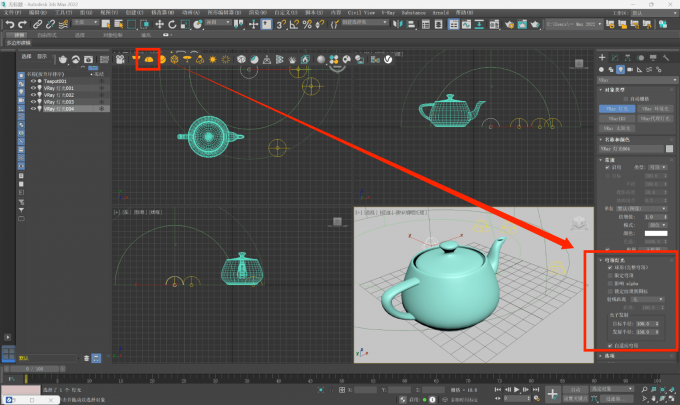Click the Redo arrow in main toolbar
680x405 pixels.
coord(23,24)
